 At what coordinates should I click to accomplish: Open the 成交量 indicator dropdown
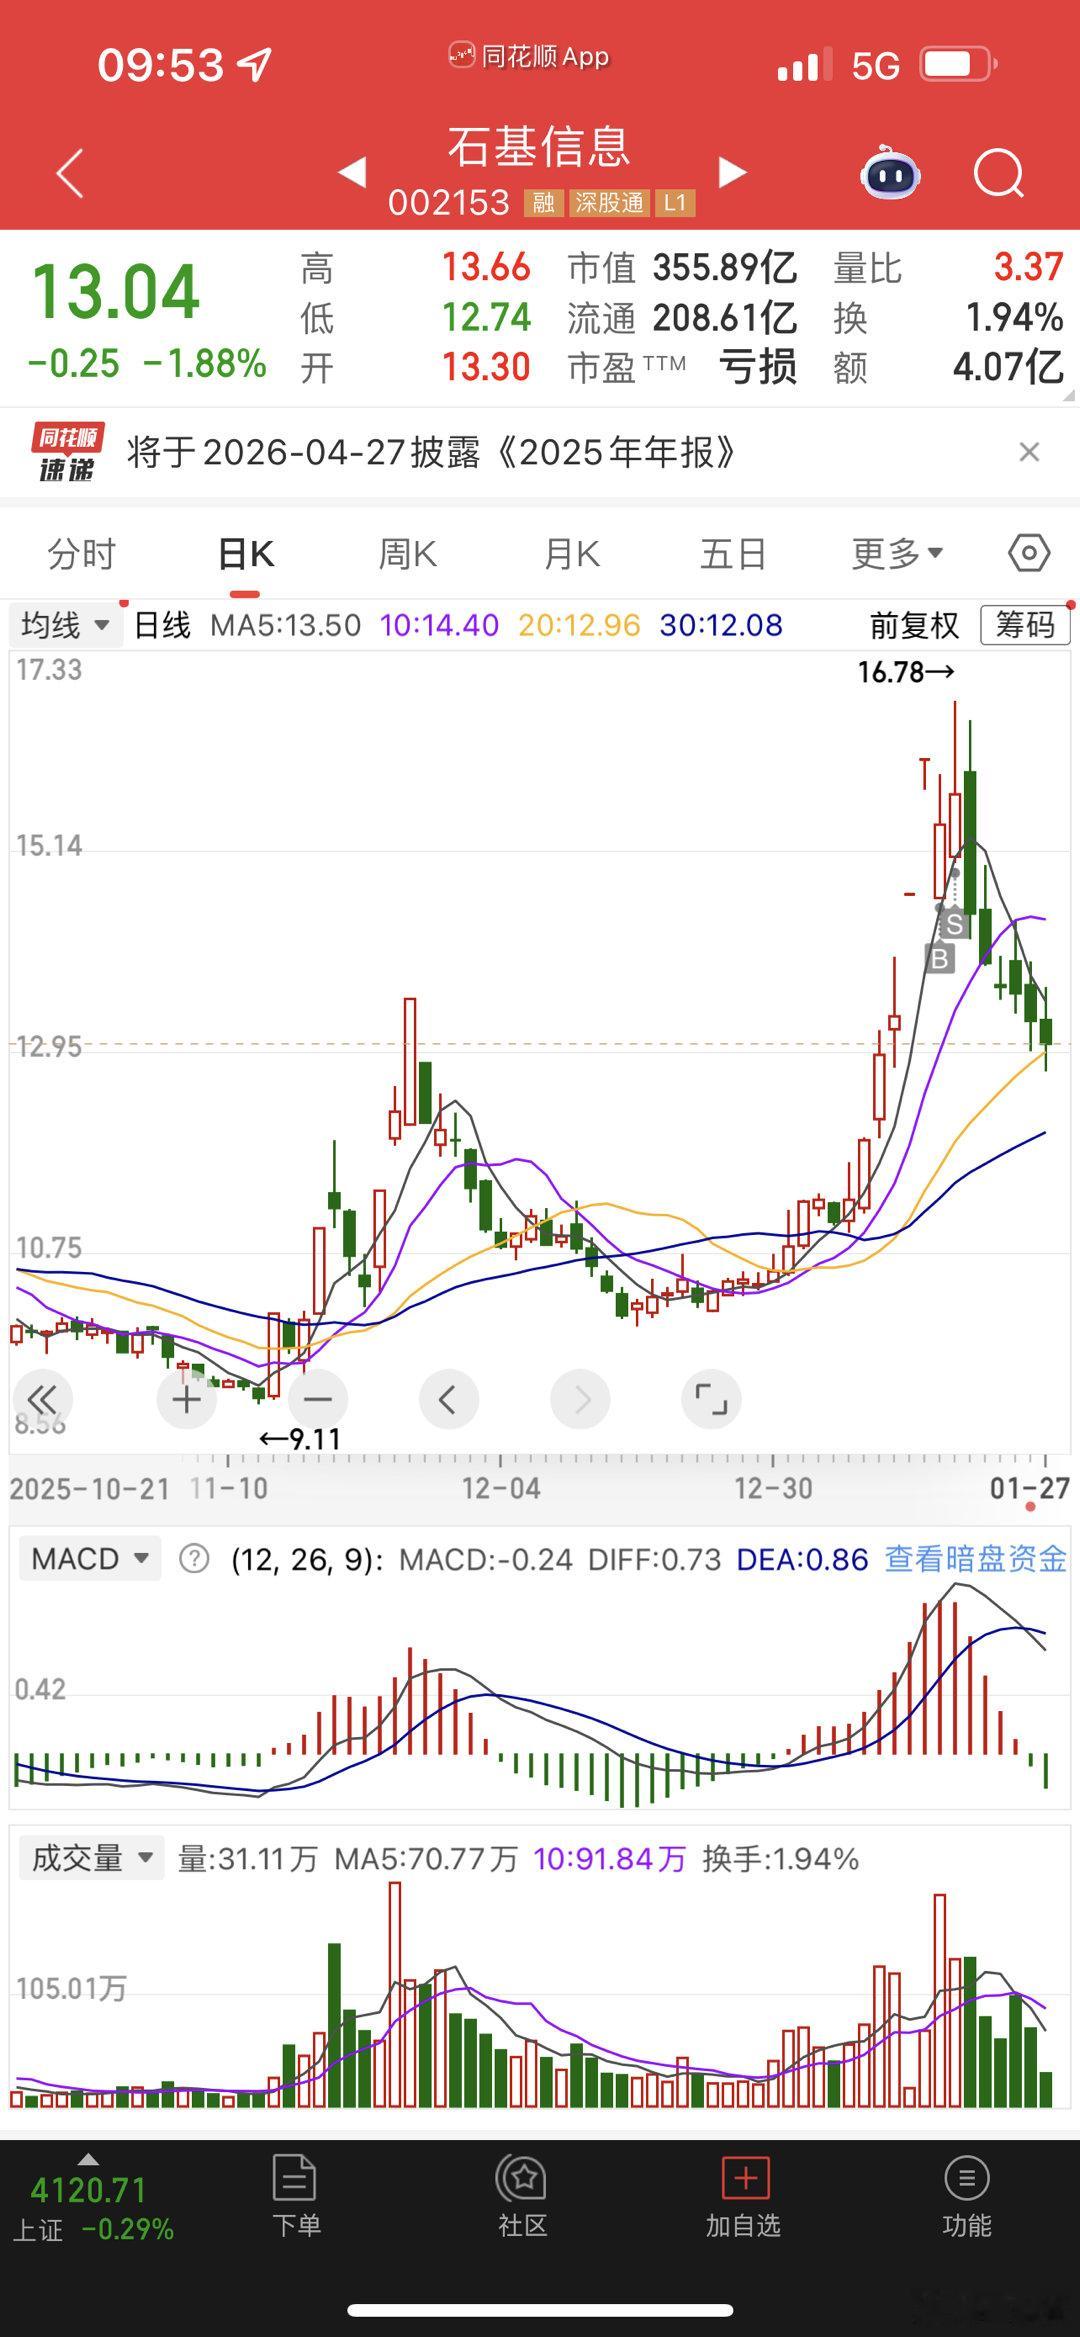click(x=91, y=1858)
